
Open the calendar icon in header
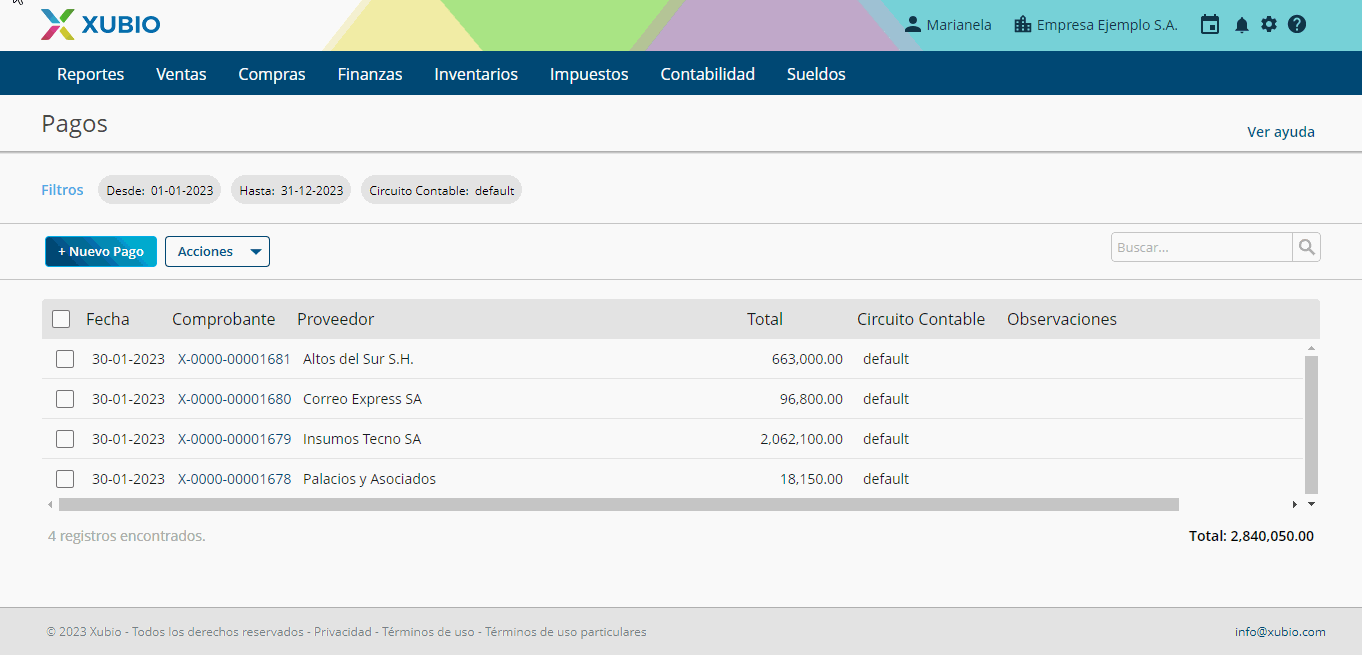(x=1210, y=25)
